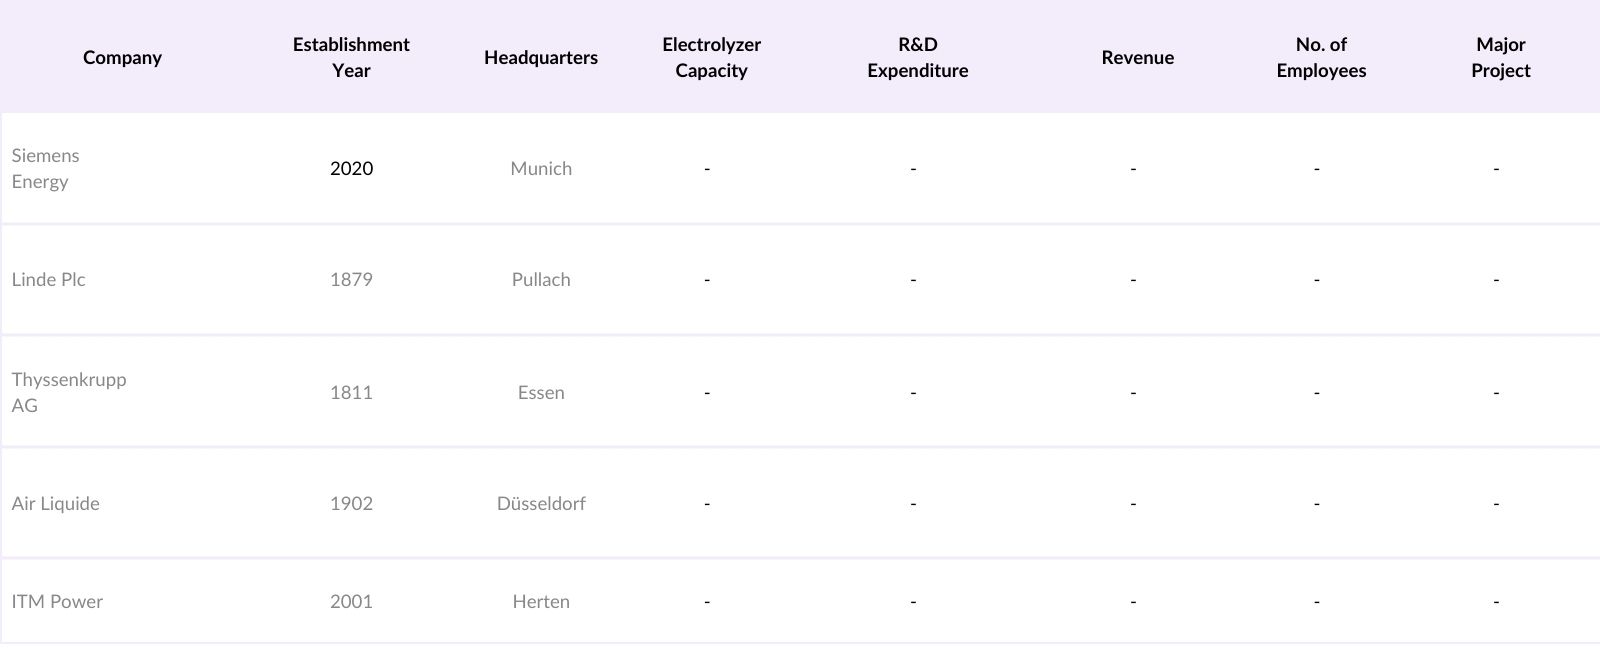The height and width of the screenshot is (653, 1600).
Task: Click the Revenue column header
Action: pyautogui.click(x=1137, y=57)
